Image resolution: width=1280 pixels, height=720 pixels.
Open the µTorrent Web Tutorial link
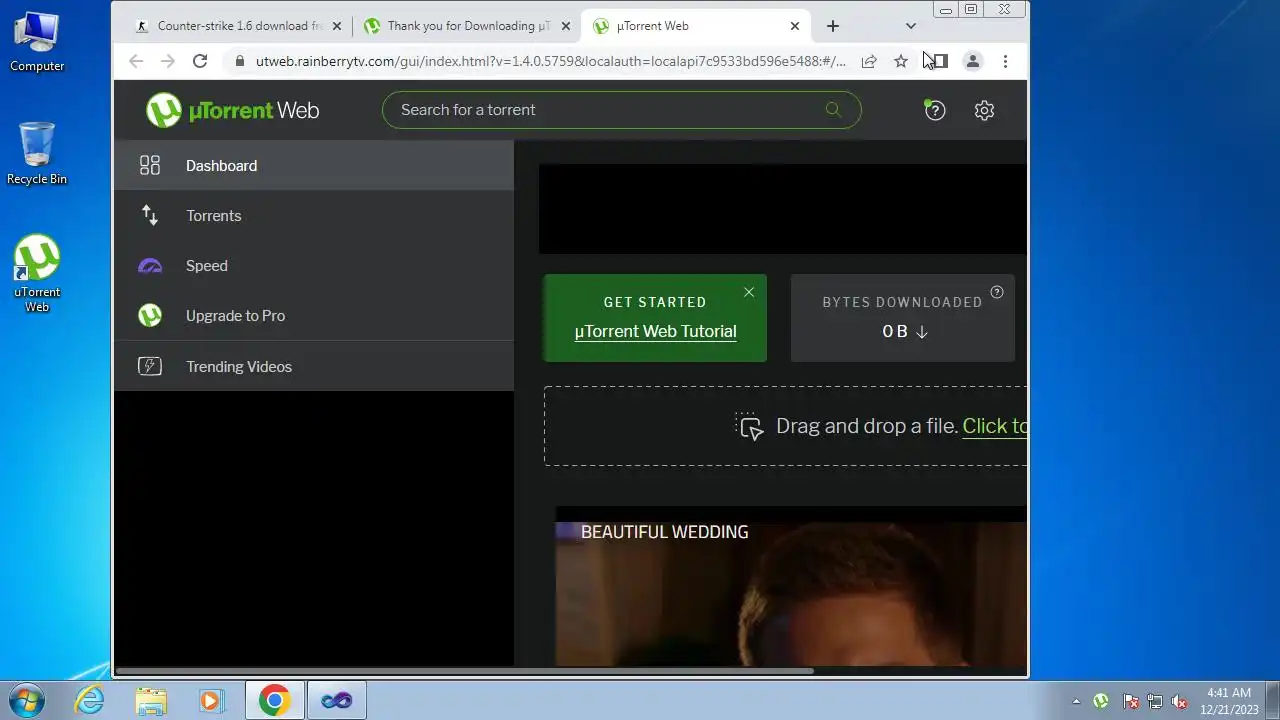[655, 331]
